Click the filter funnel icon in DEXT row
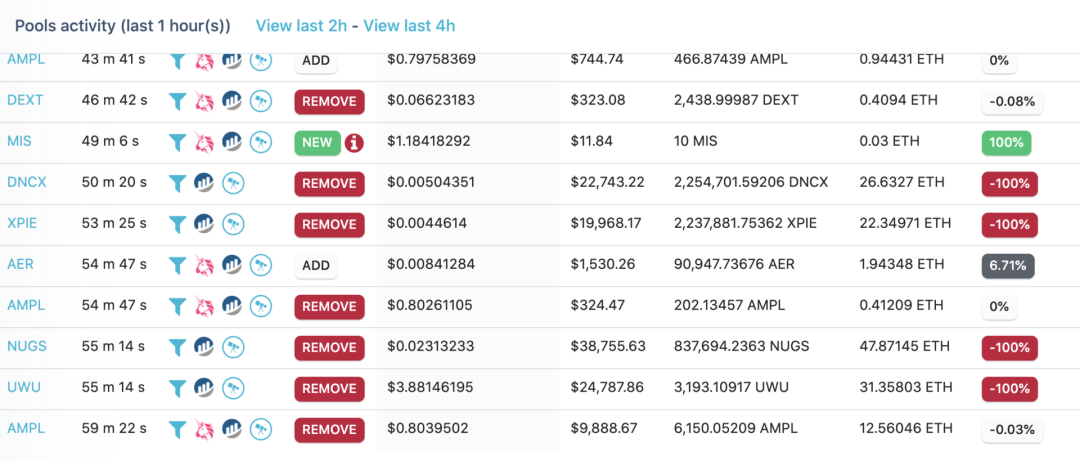The height and width of the screenshot is (461, 1080). (x=177, y=101)
